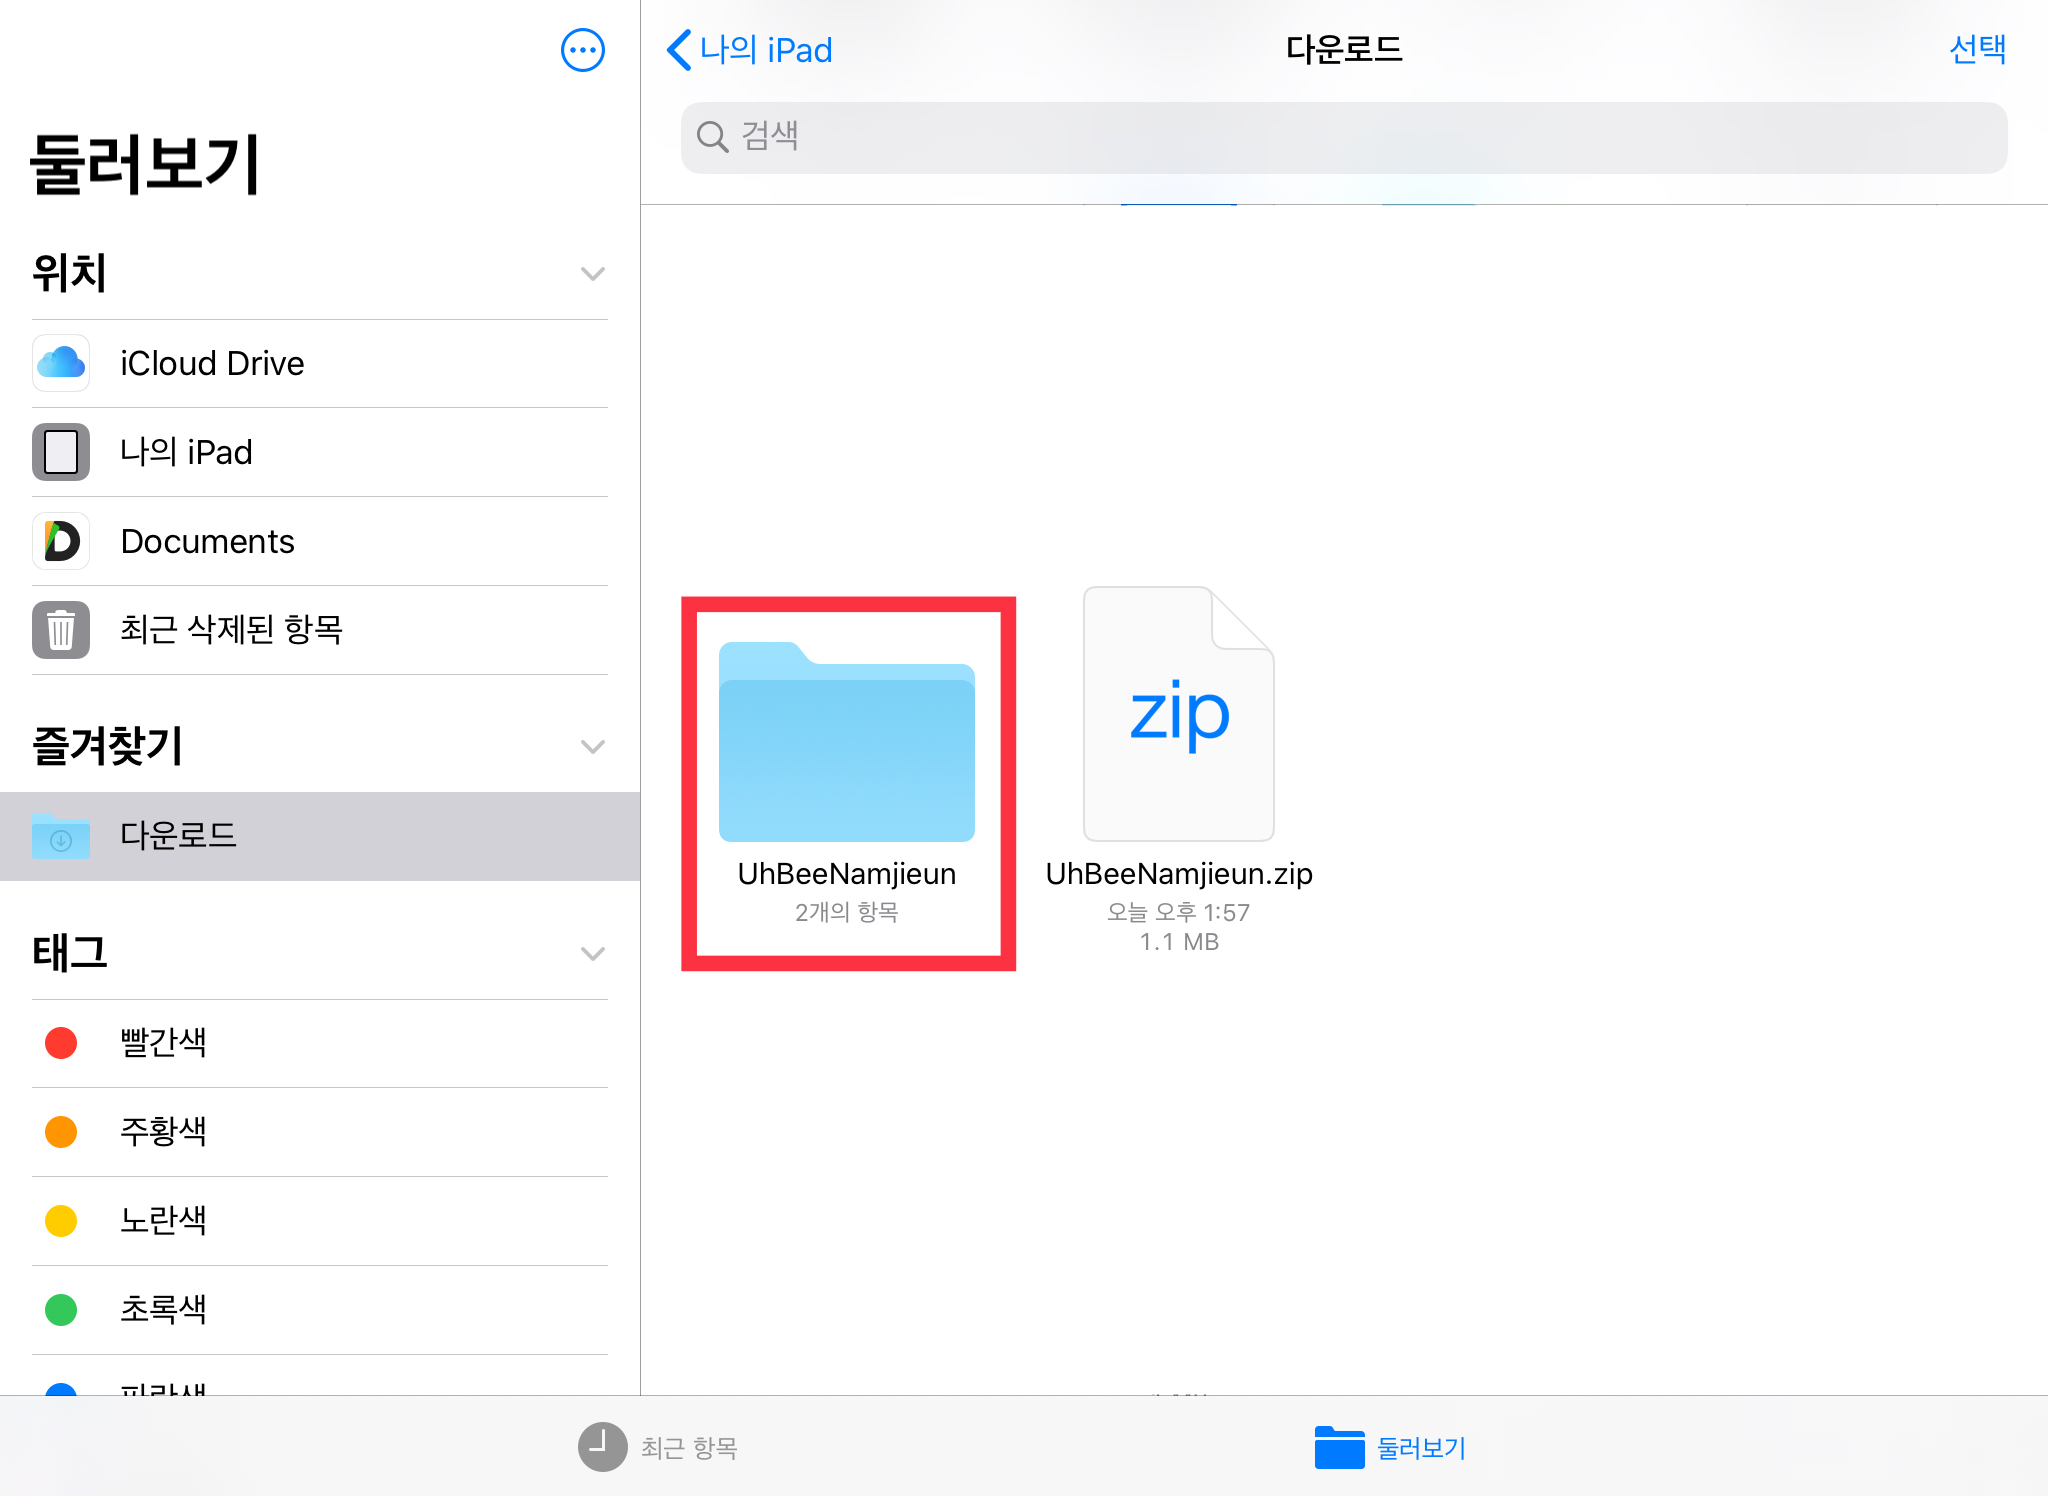Open Documents app location icon
The height and width of the screenshot is (1496, 2048).
(x=61, y=541)
